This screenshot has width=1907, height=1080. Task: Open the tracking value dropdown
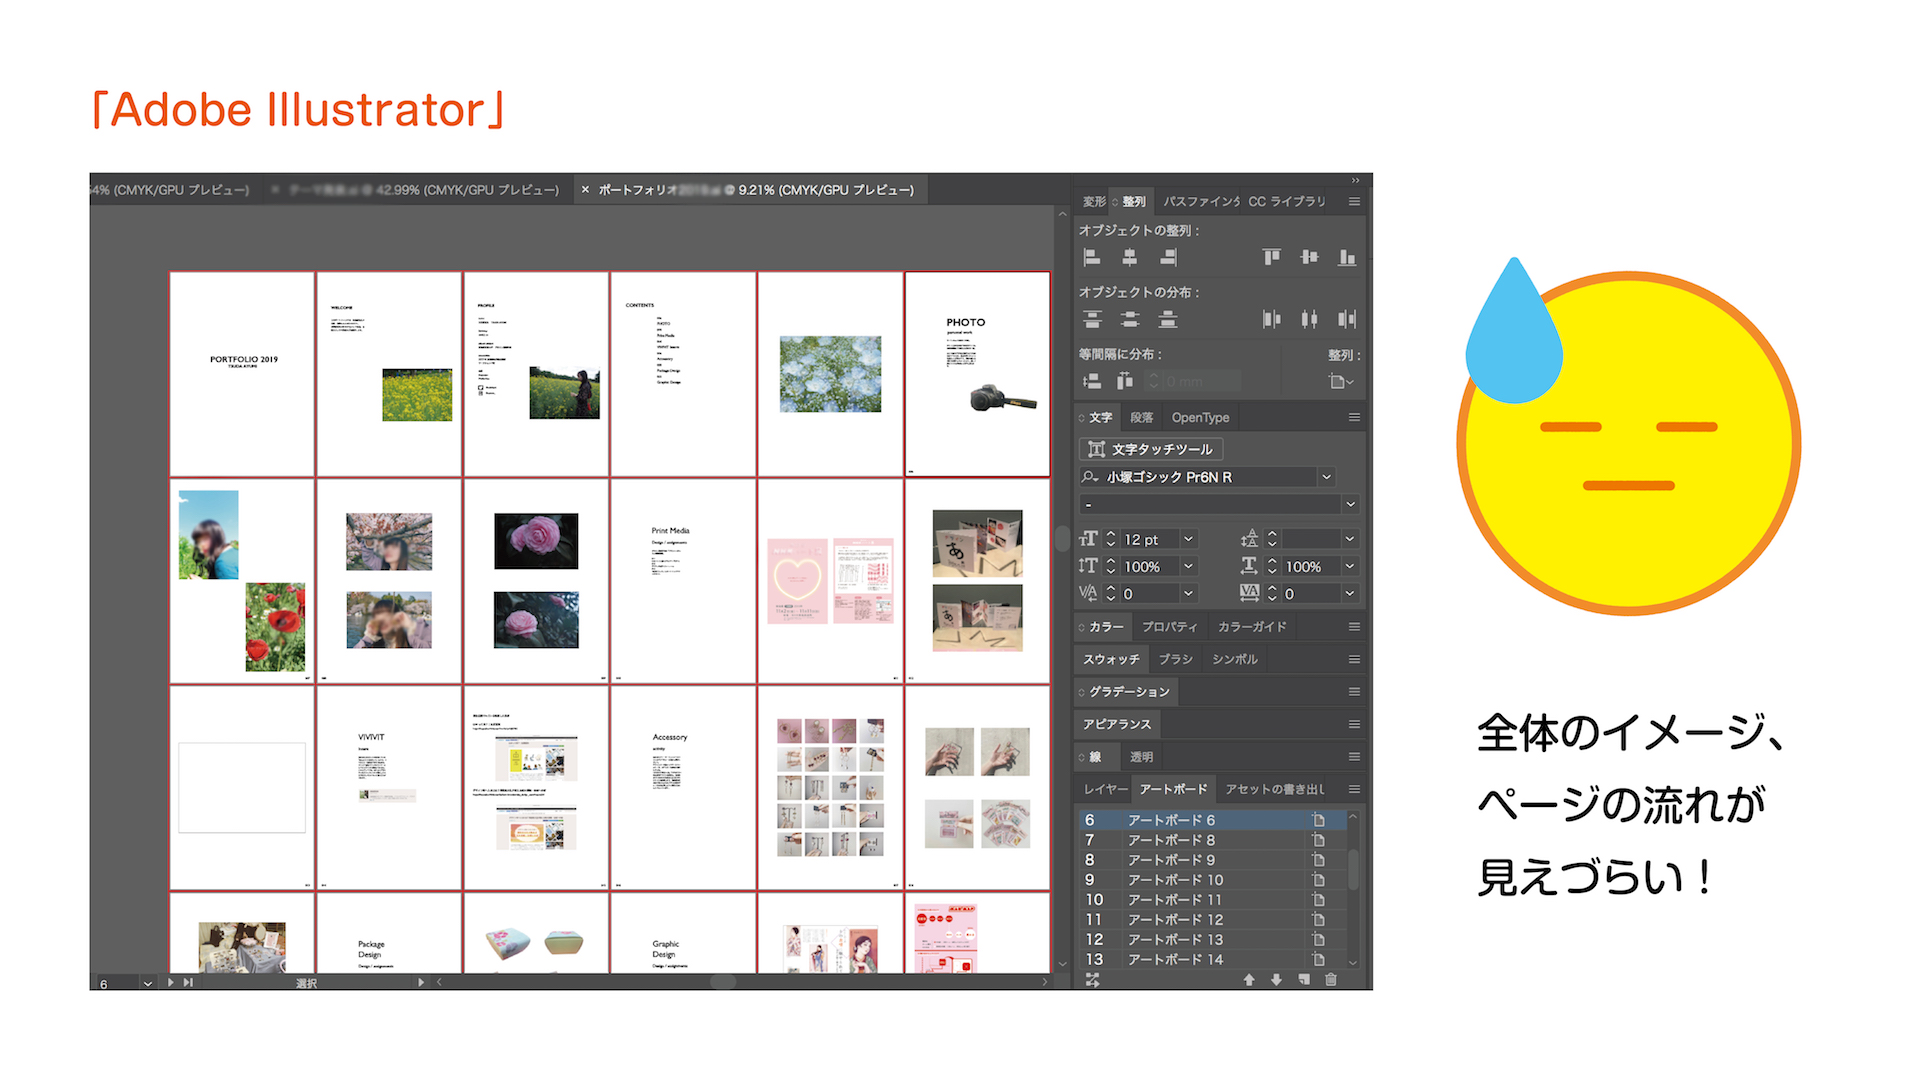coord(1349,593)
